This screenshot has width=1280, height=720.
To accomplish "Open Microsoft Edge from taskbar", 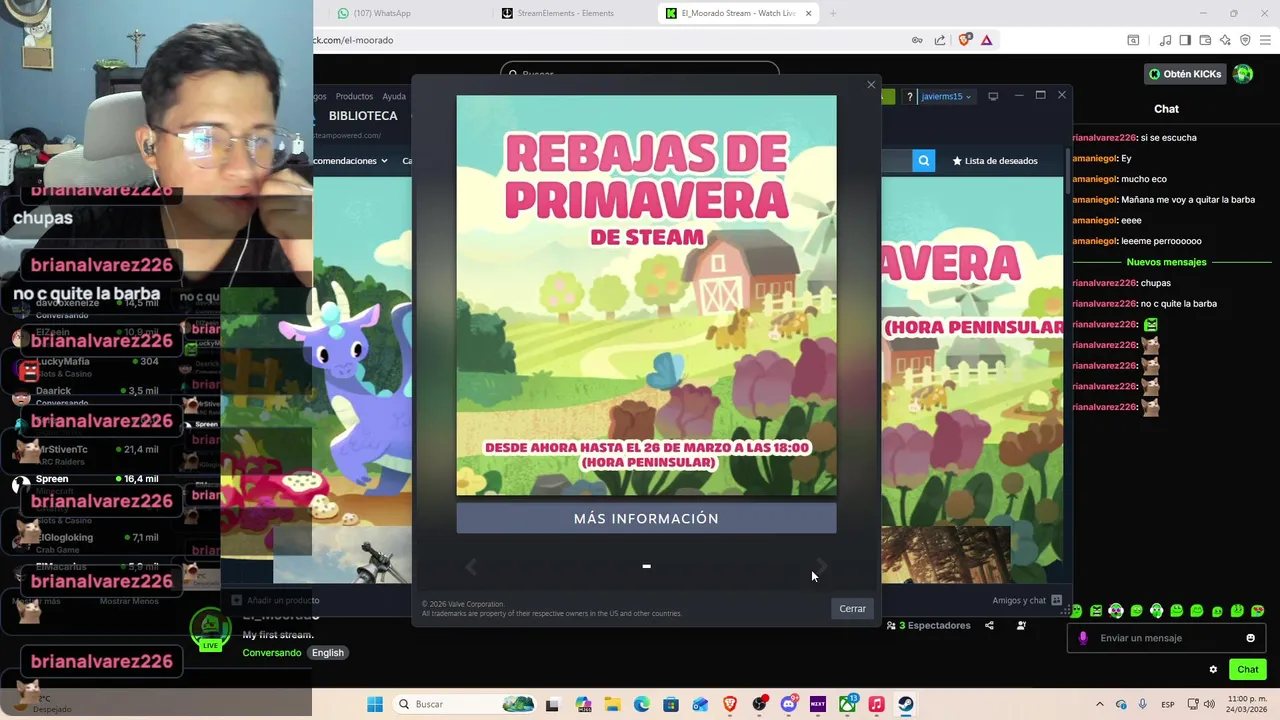I will coord(641,704).
